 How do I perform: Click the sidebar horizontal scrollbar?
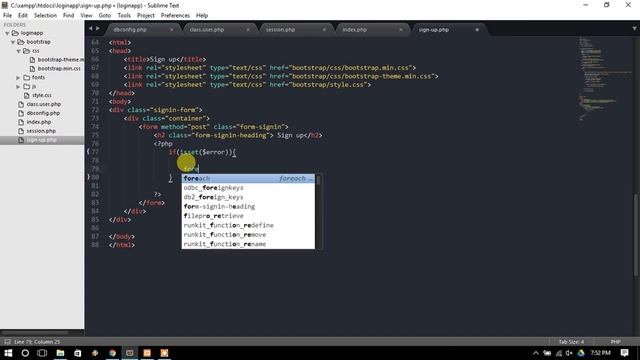35,333
